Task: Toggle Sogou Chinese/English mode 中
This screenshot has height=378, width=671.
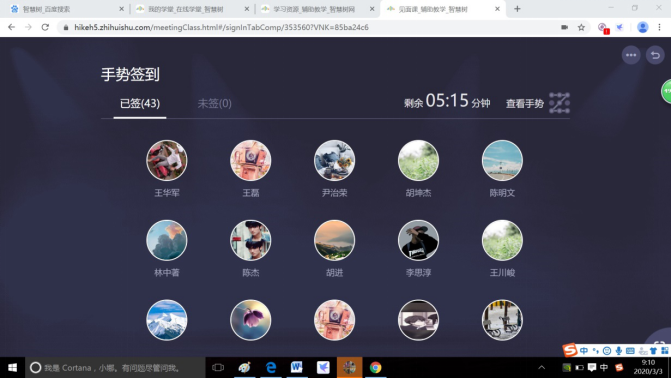Action: click(584, 351)
